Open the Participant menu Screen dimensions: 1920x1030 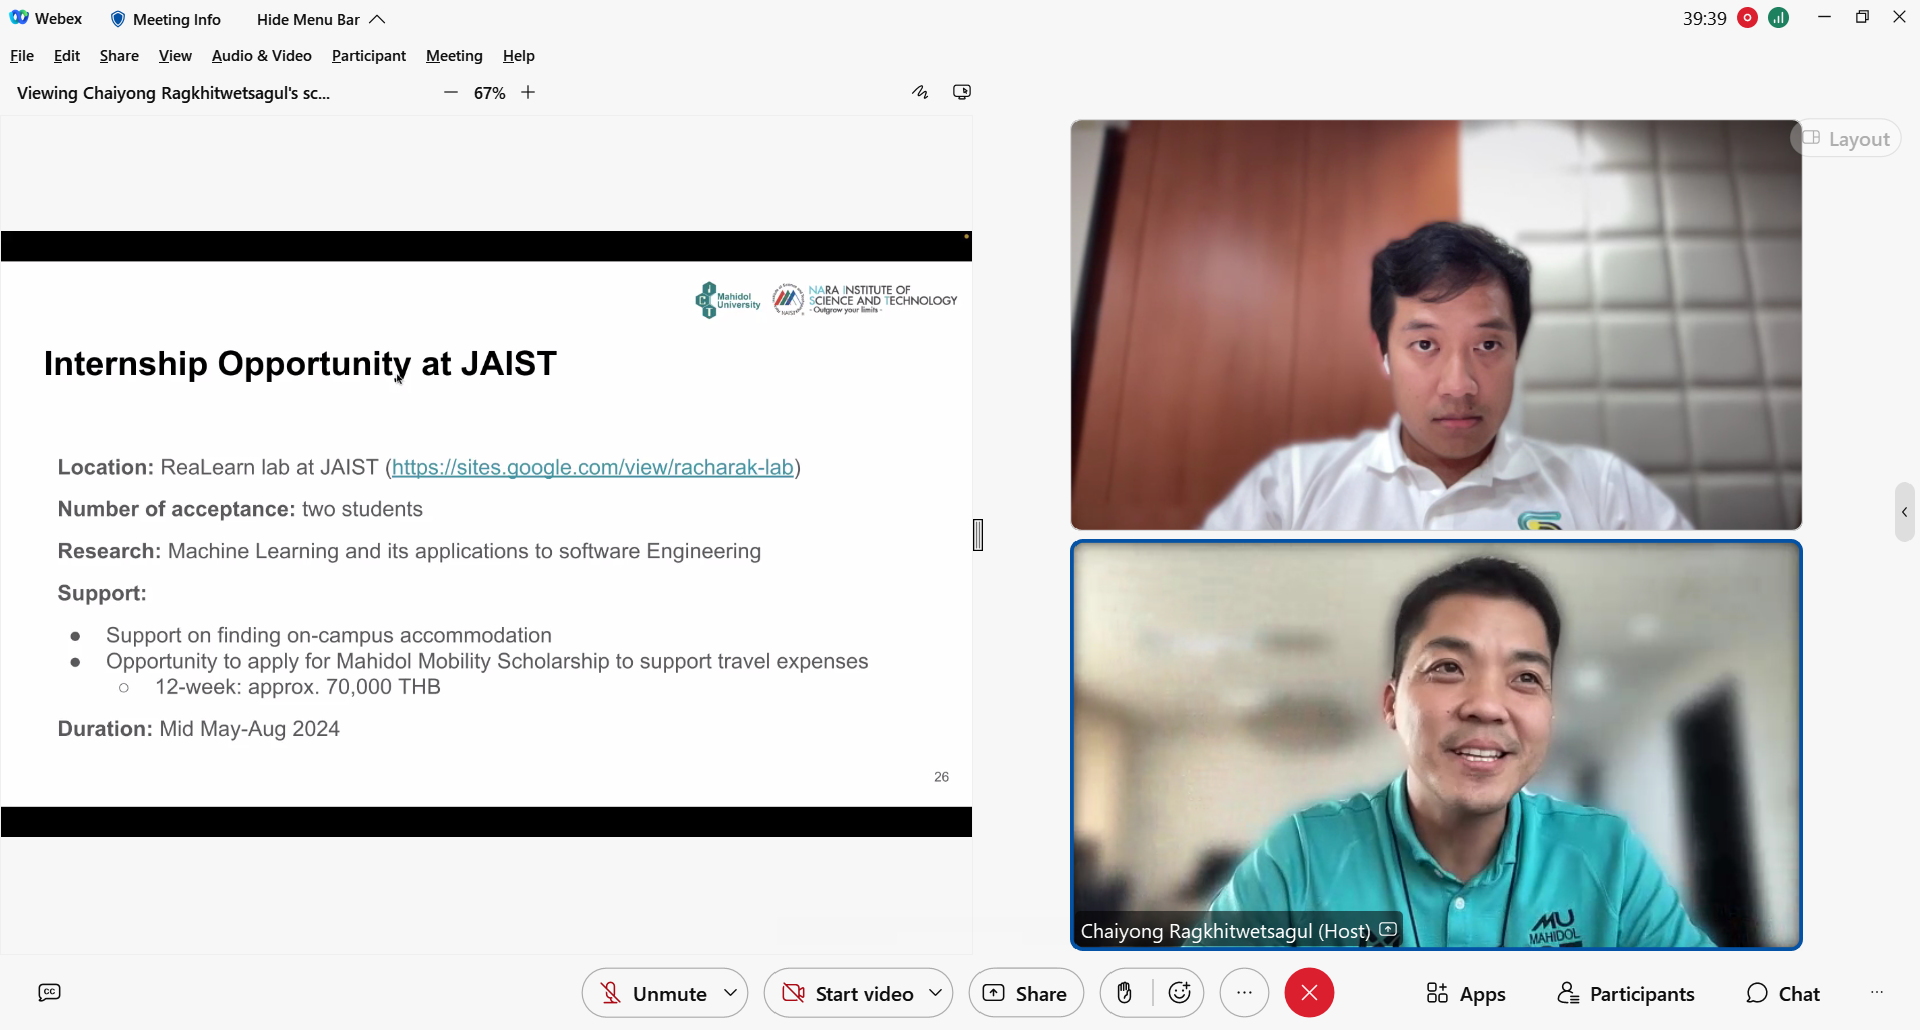pyautogui.click(x=368, y=56)
